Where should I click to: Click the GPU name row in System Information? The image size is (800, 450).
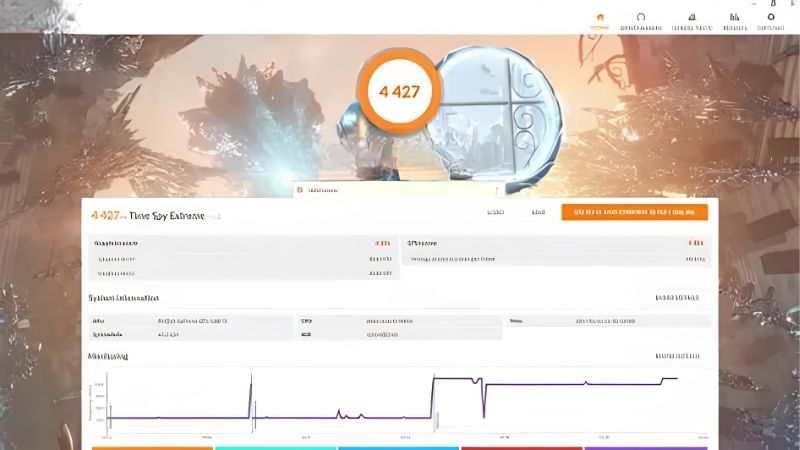(x=191, y=321)
